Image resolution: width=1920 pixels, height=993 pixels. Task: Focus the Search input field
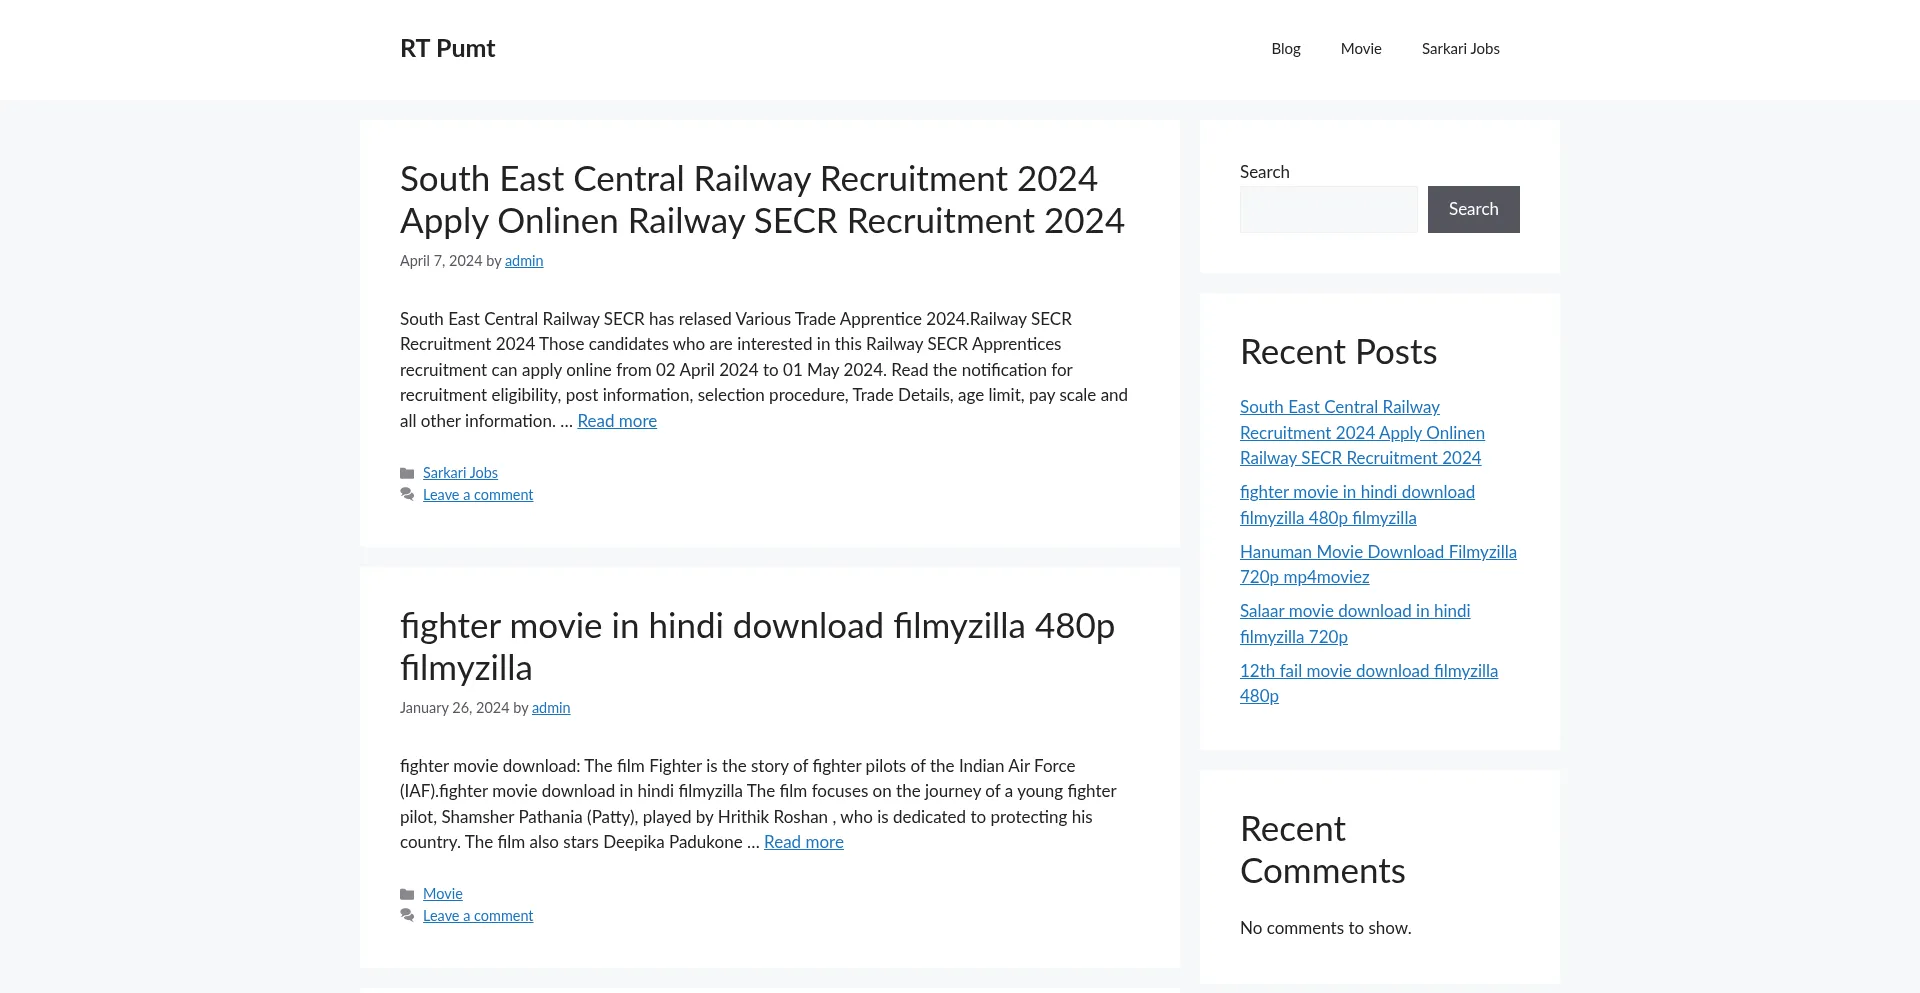(x=1328, y=209)
